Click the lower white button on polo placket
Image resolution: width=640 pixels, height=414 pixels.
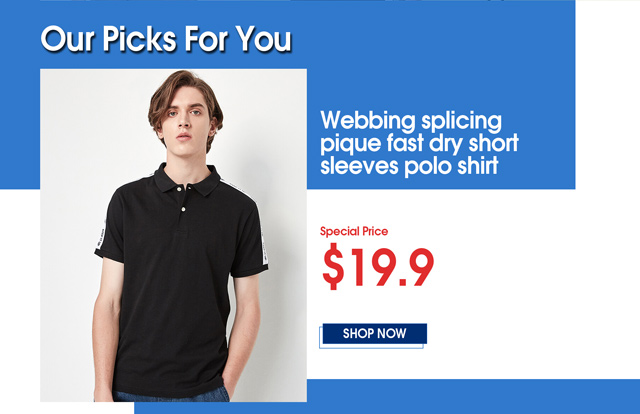point(184,209)
